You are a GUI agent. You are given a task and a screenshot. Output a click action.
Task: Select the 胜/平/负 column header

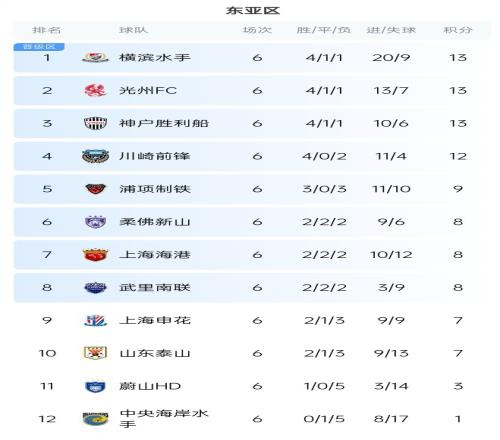pos(324,30)
